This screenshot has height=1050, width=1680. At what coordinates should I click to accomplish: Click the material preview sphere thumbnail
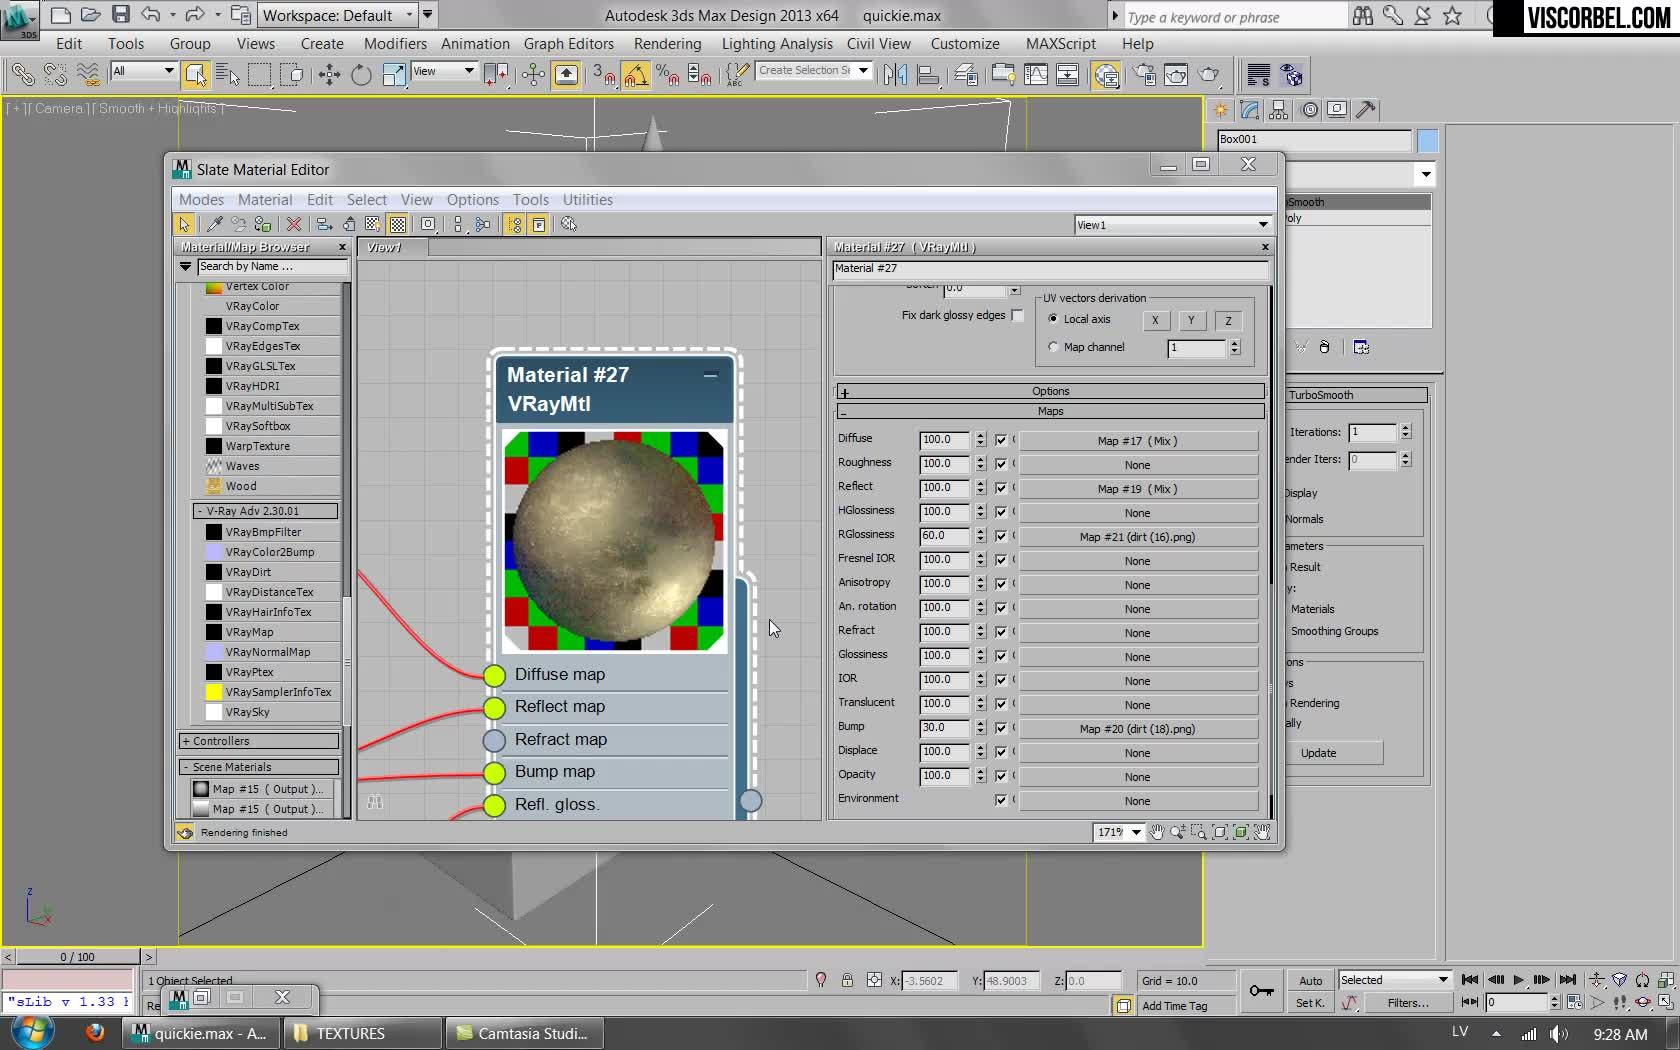coord(614,541)
